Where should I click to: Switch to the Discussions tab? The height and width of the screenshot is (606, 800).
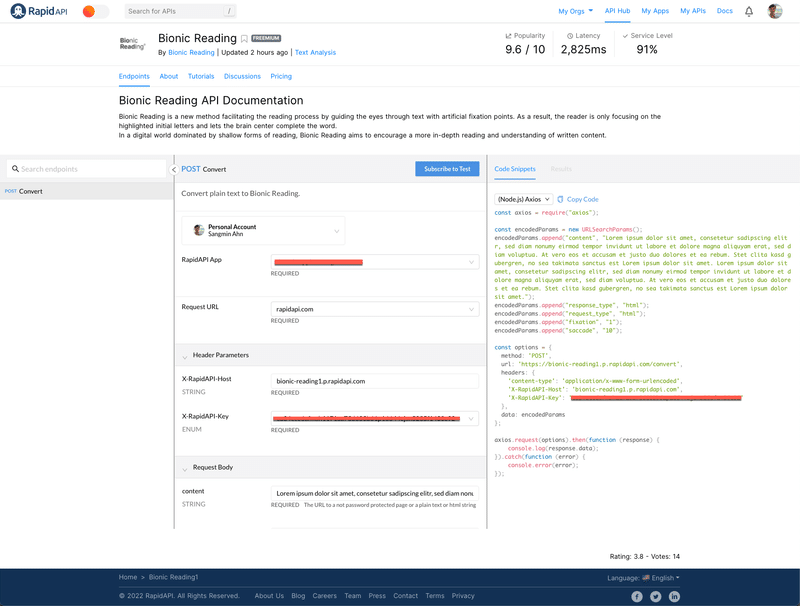(242, 77)
